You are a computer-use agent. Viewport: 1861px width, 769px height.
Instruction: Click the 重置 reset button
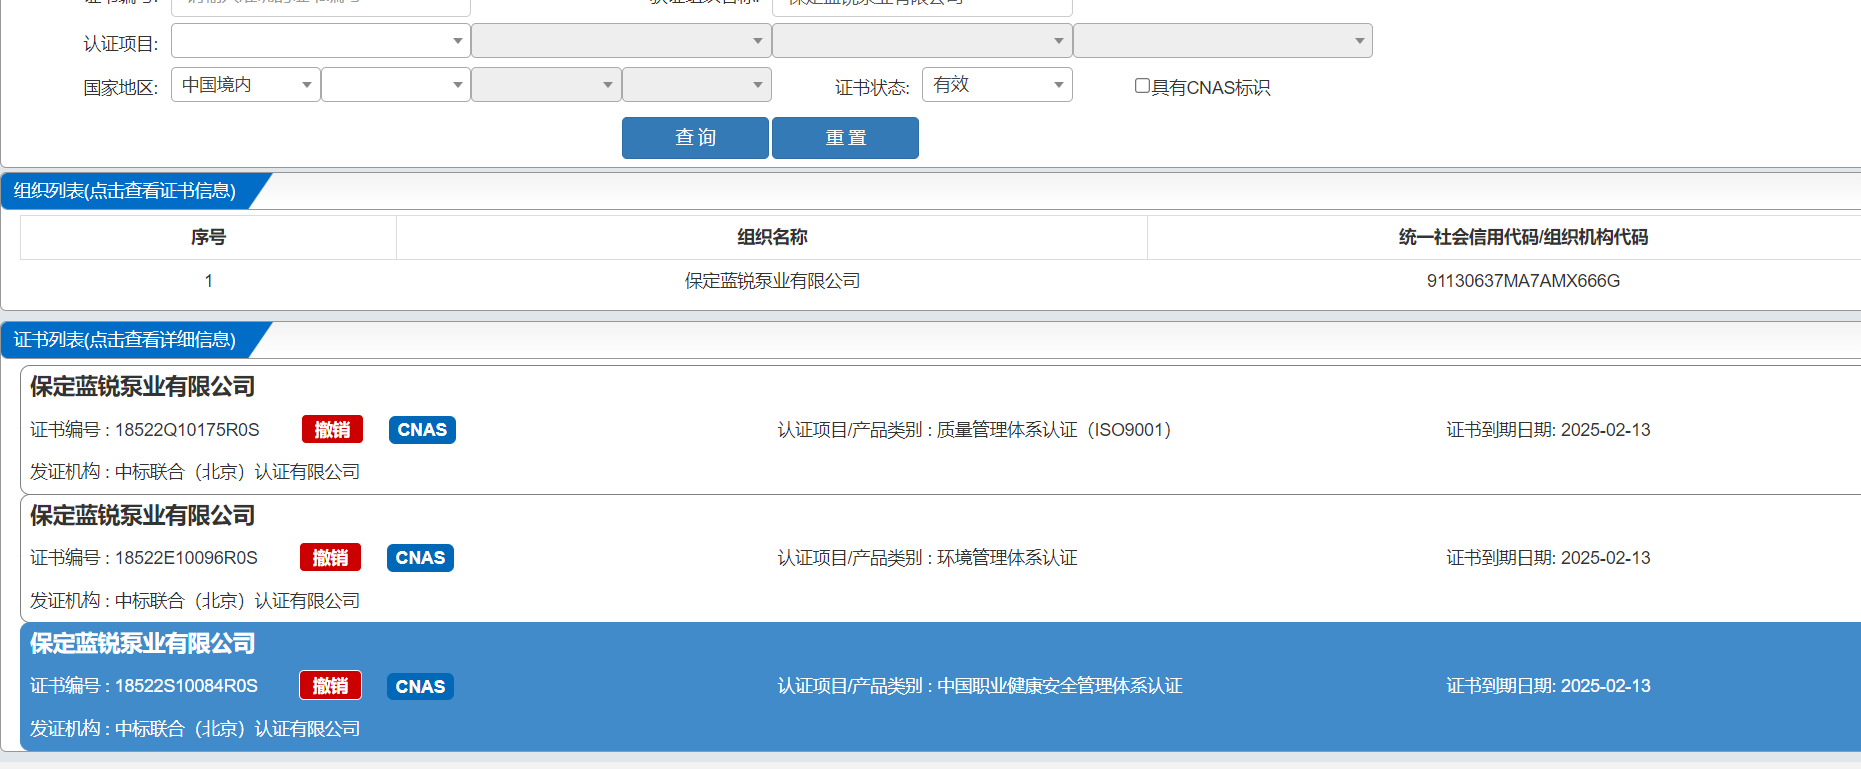(845, 138)
